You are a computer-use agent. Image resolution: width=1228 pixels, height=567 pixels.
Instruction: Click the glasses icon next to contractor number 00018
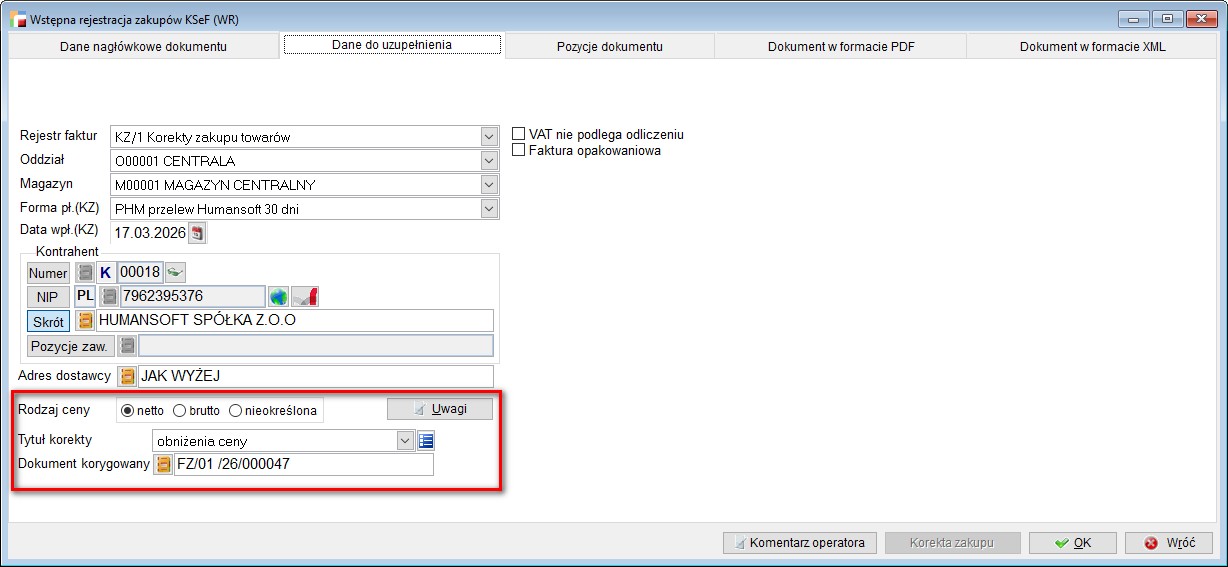pos(175,272)
